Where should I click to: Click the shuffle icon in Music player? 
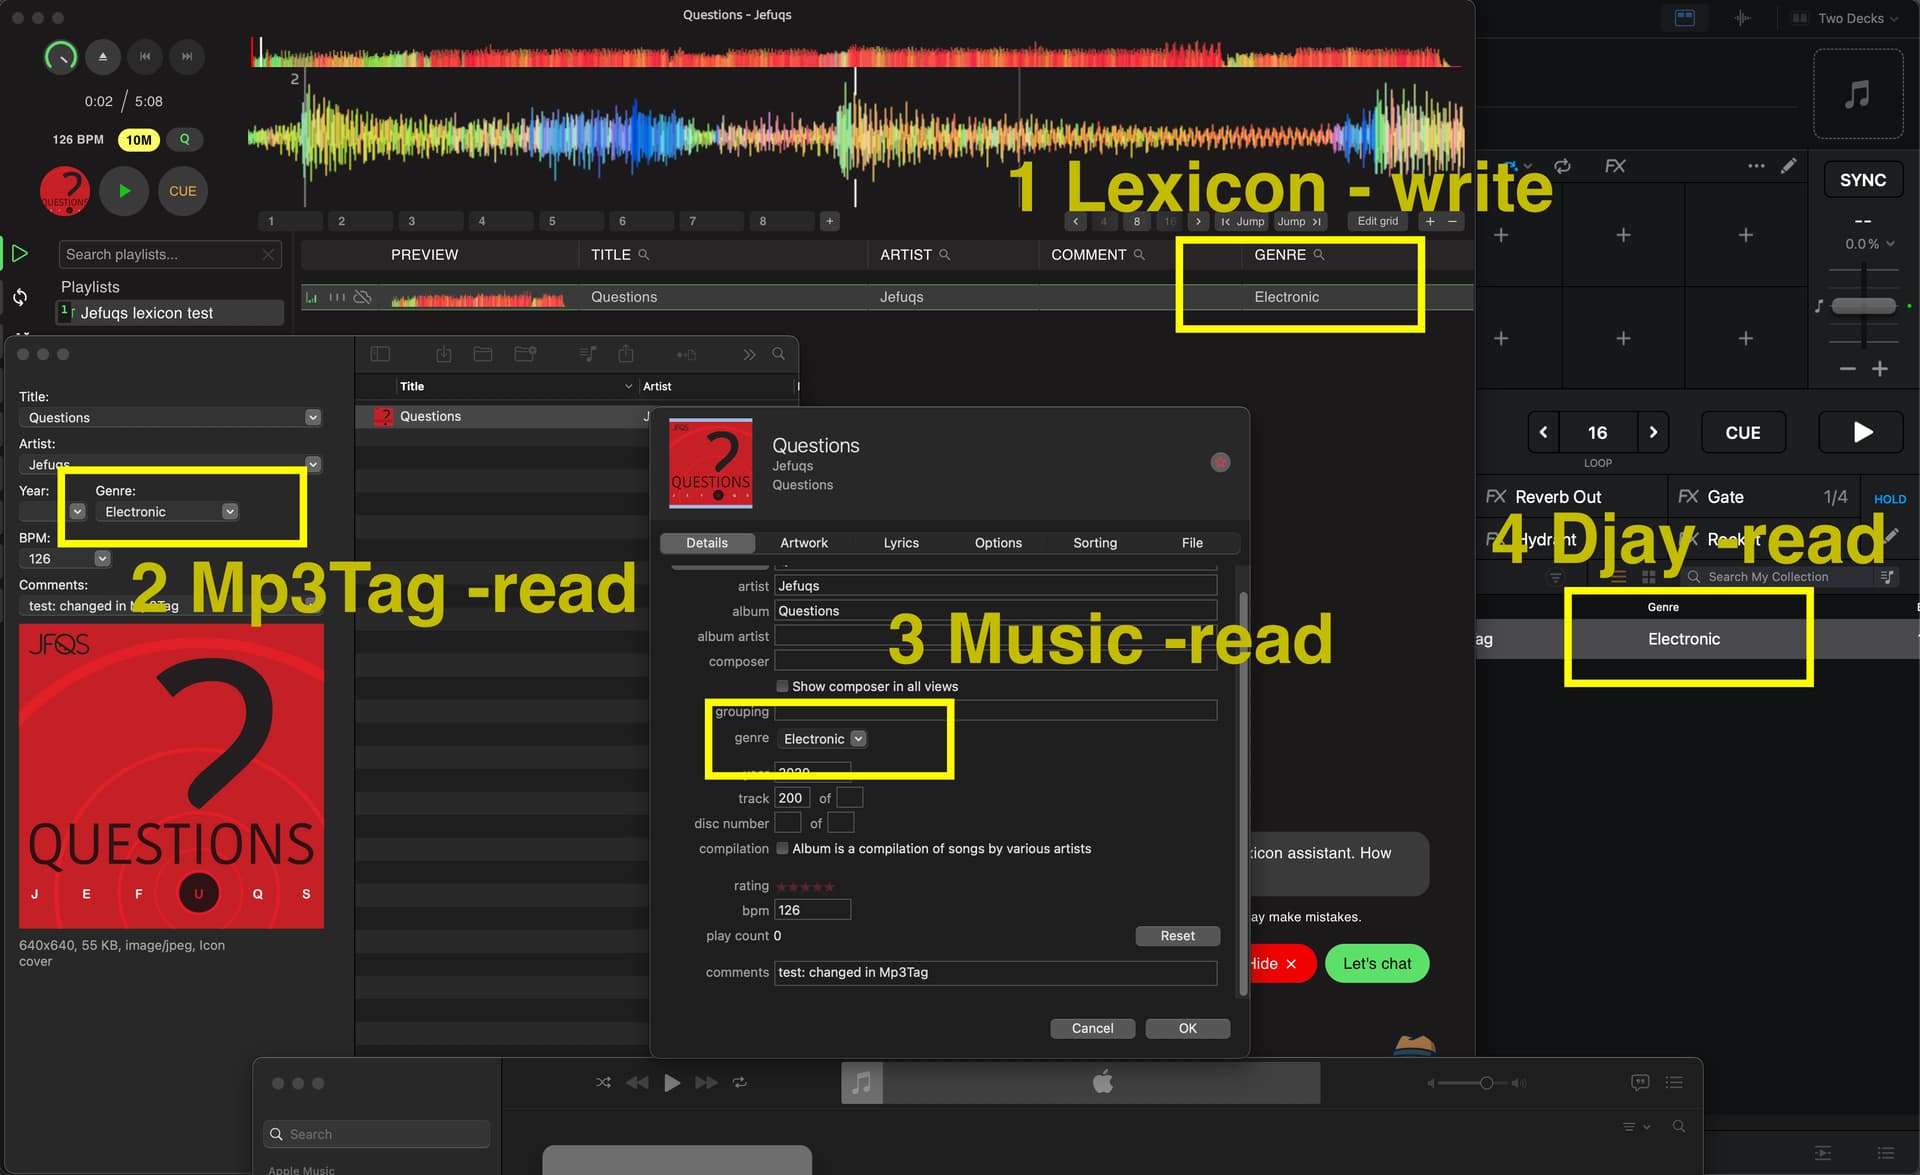pos(603,1083)
